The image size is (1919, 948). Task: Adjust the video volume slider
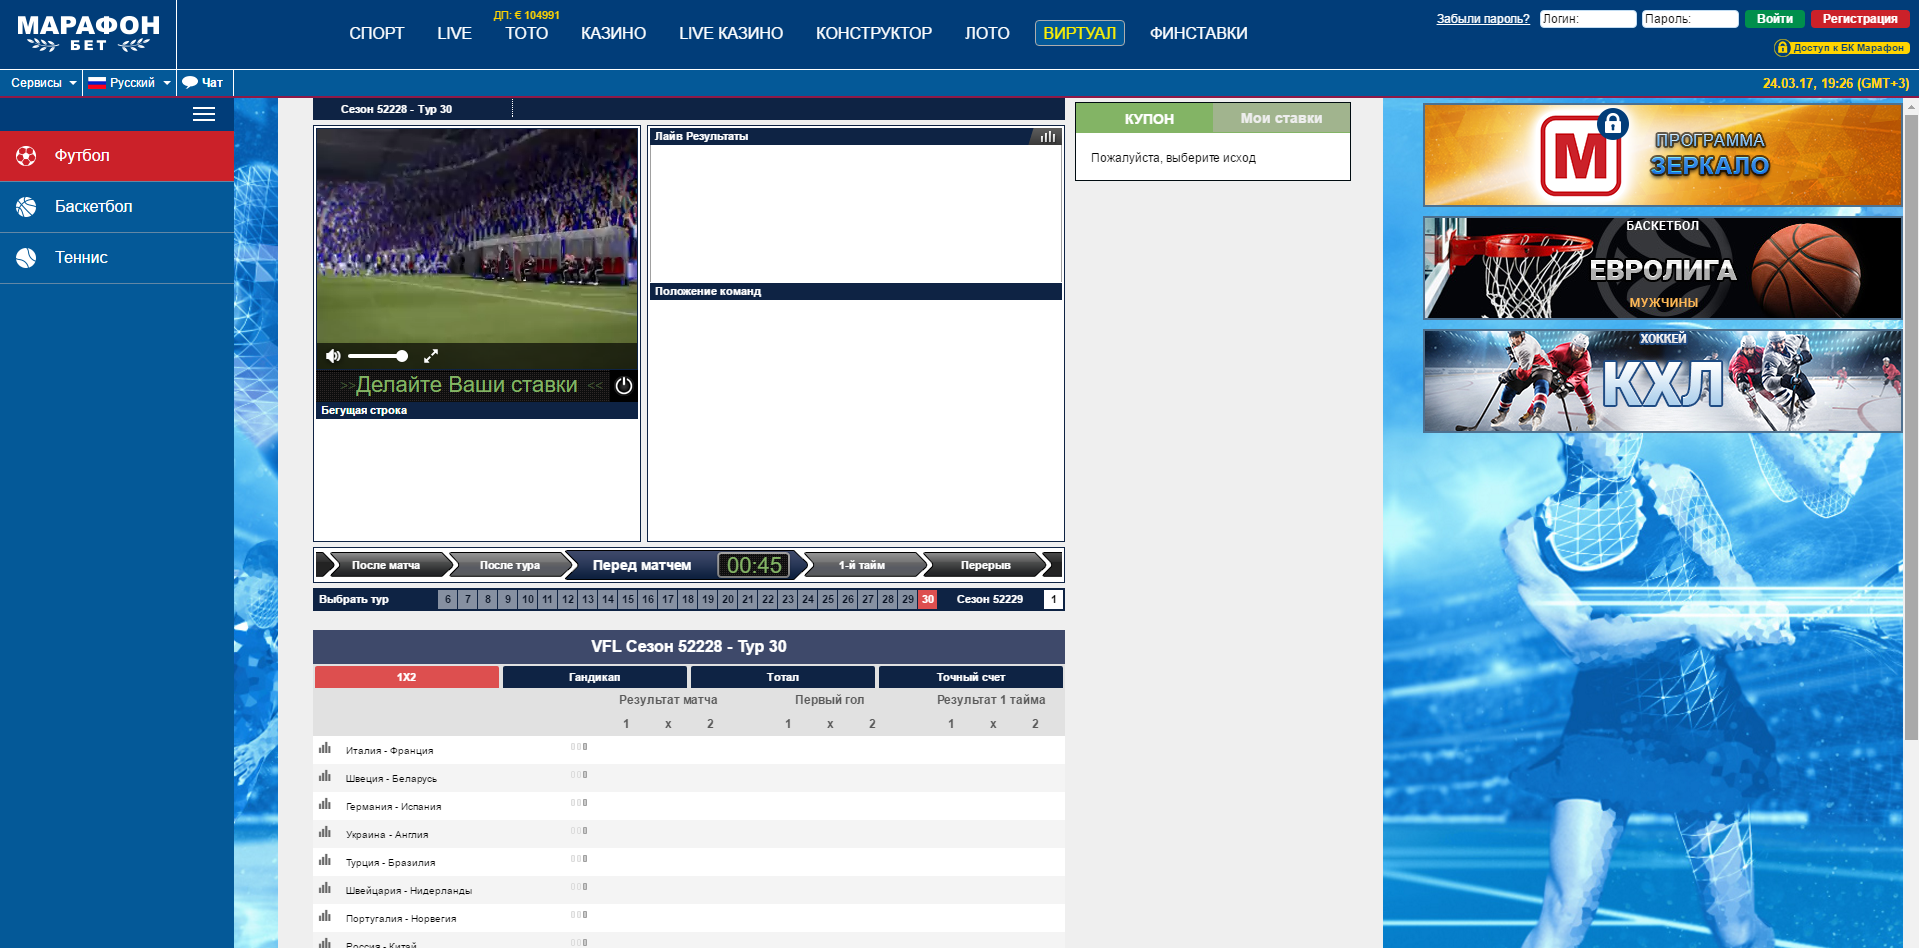click(378, 356)
